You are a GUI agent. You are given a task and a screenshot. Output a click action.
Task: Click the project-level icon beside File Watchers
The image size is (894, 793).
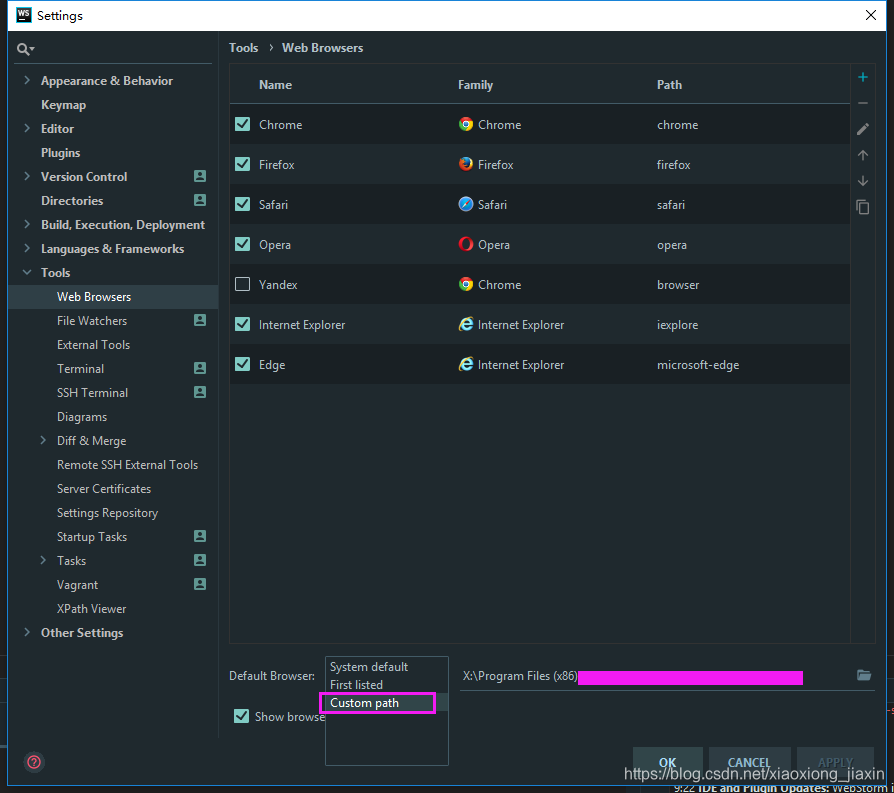[x=200, y=320]
